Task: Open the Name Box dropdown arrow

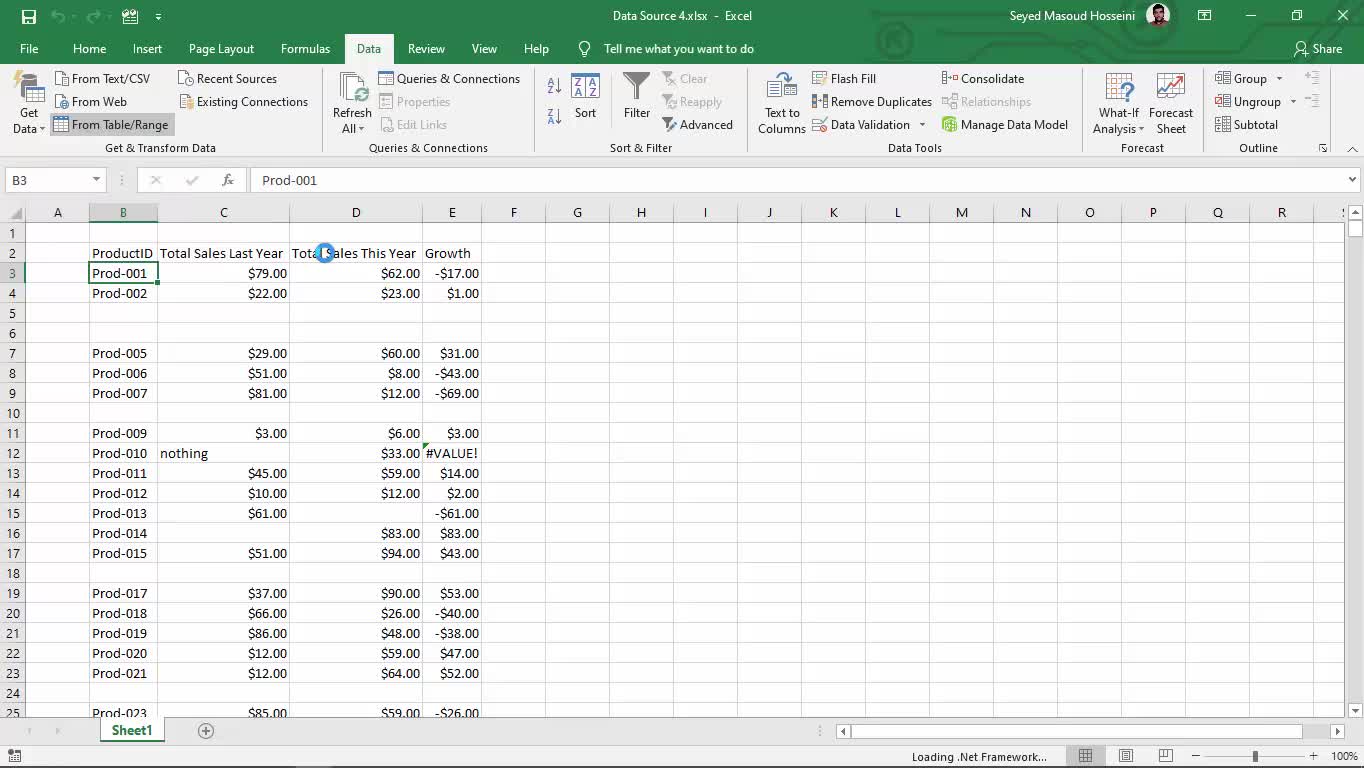Action: (x=97, y=180)
